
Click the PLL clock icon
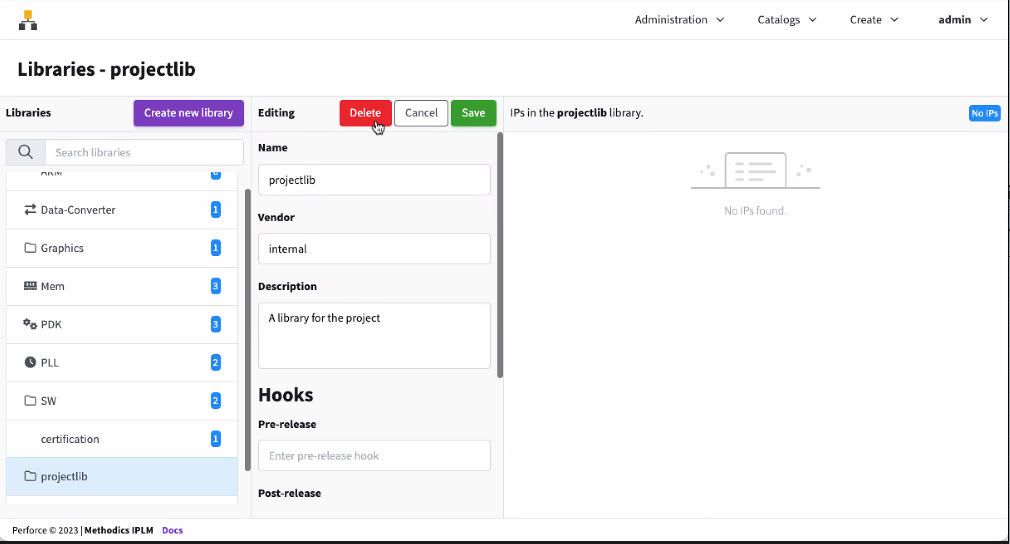pos(30,362)
